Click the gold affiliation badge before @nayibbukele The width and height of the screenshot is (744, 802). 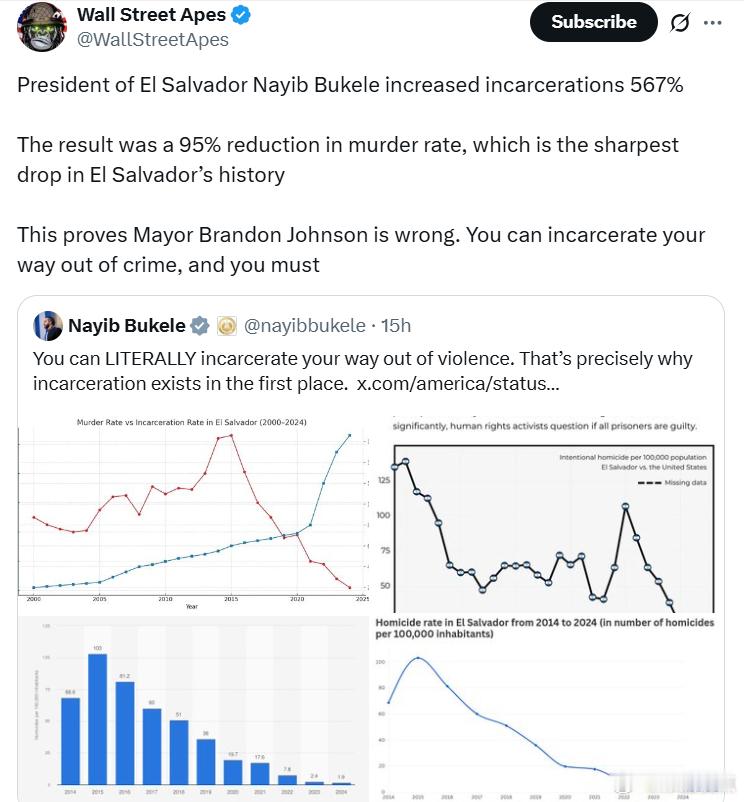(x=226, y=326)
